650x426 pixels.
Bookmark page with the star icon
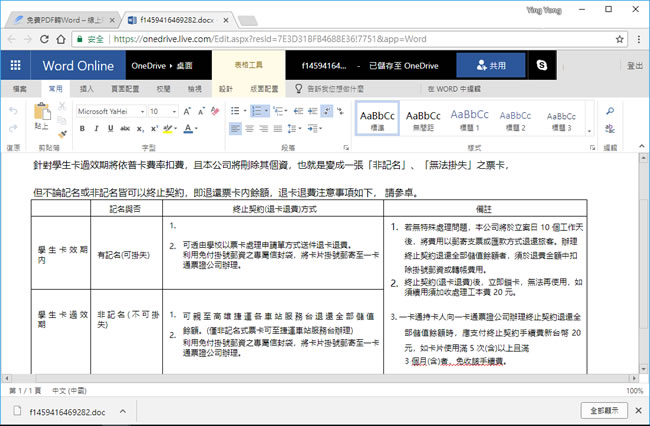[x=619, y=39]
